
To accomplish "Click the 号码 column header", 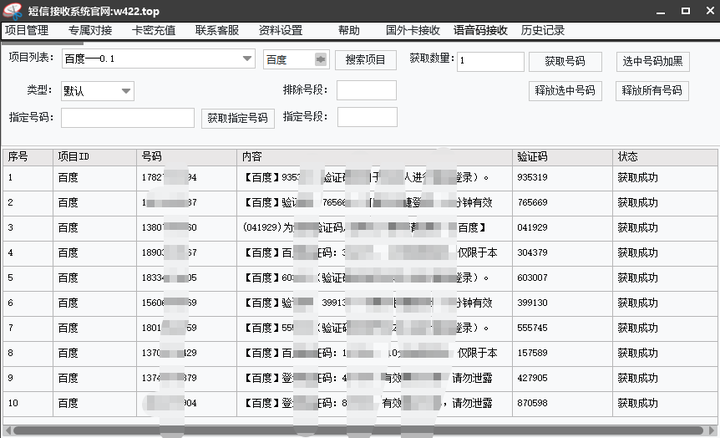I will [186, 157].
